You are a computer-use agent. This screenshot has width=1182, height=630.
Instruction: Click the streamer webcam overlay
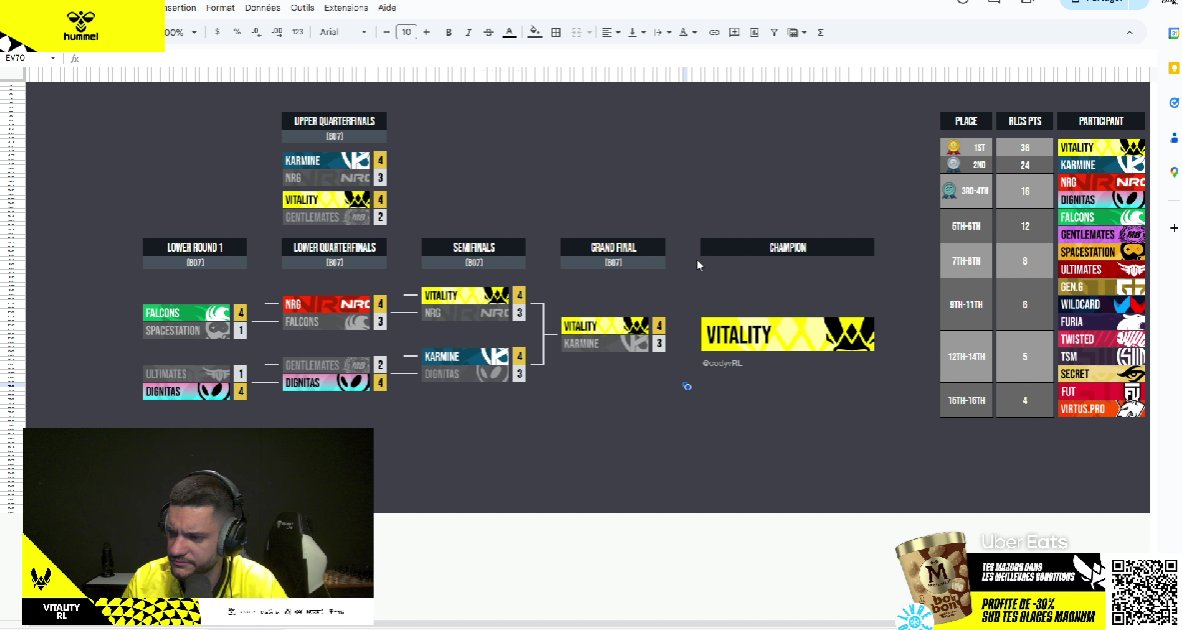click(x=198, y=512)
